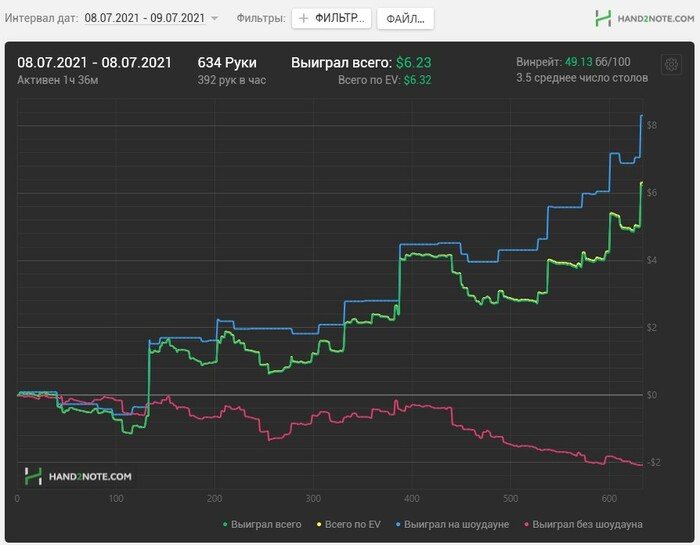The image size is (700, 545).
Task: Toggle the Выиграл на шоудауне legend series
Action: (x=452, y=524)
